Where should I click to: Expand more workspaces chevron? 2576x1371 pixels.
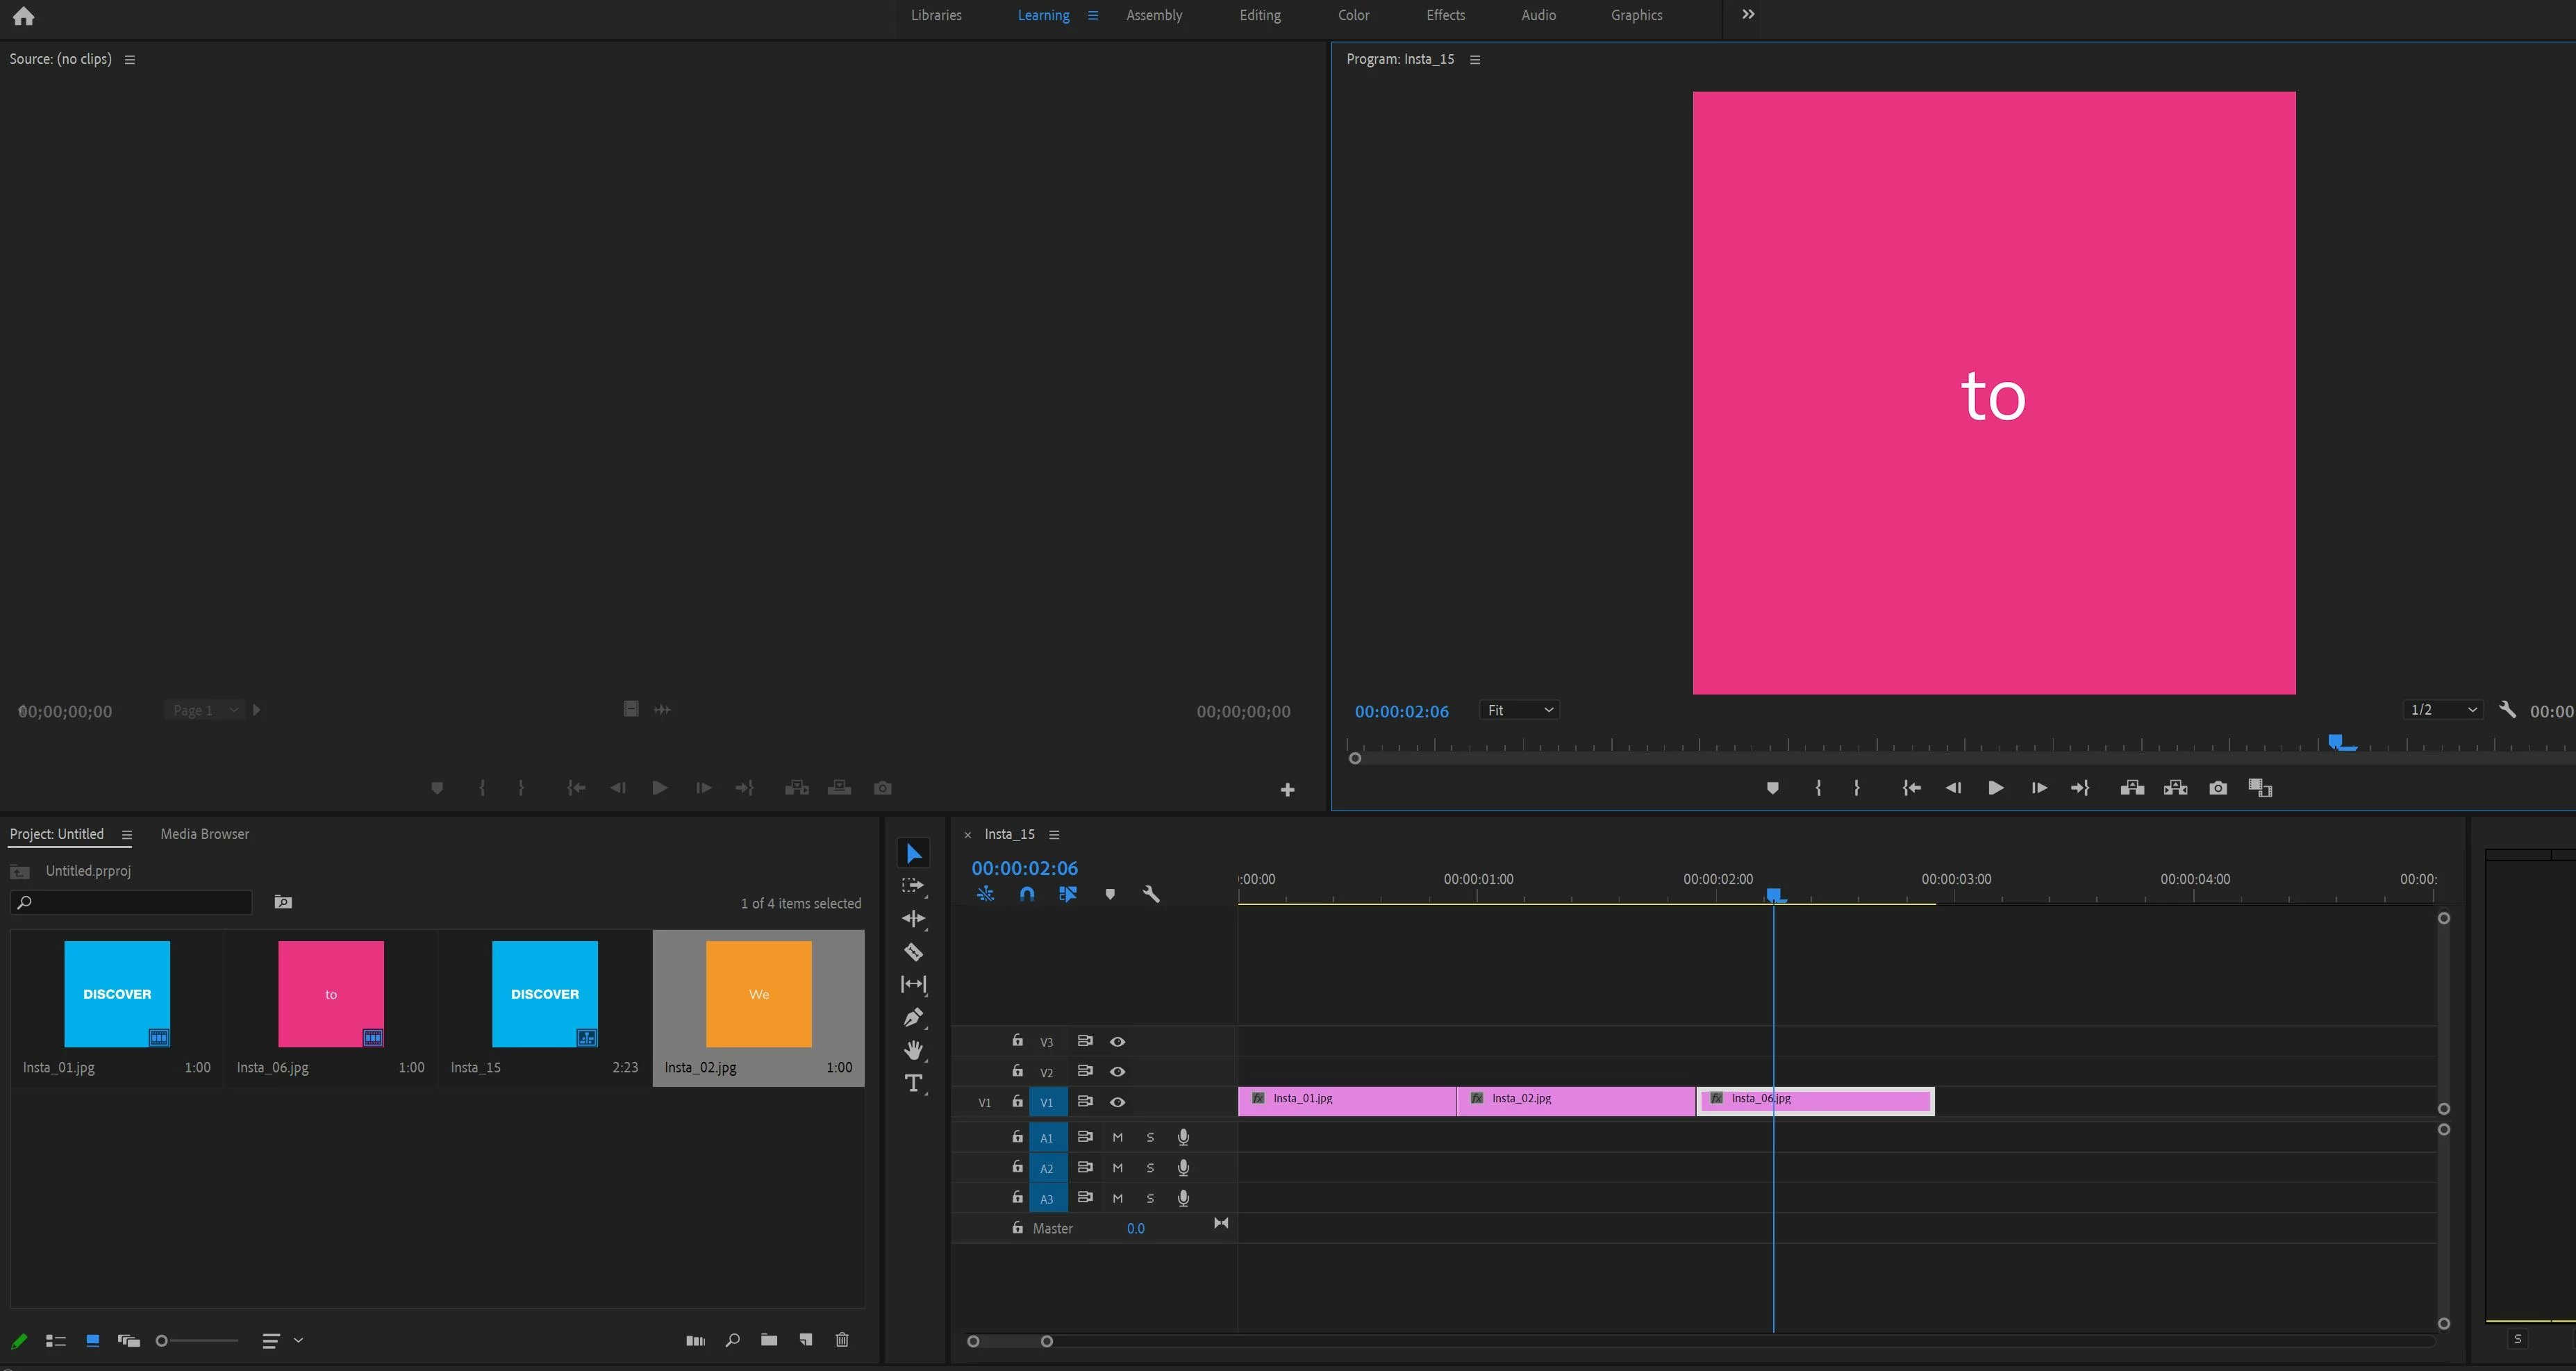(x=1748, y=15)
